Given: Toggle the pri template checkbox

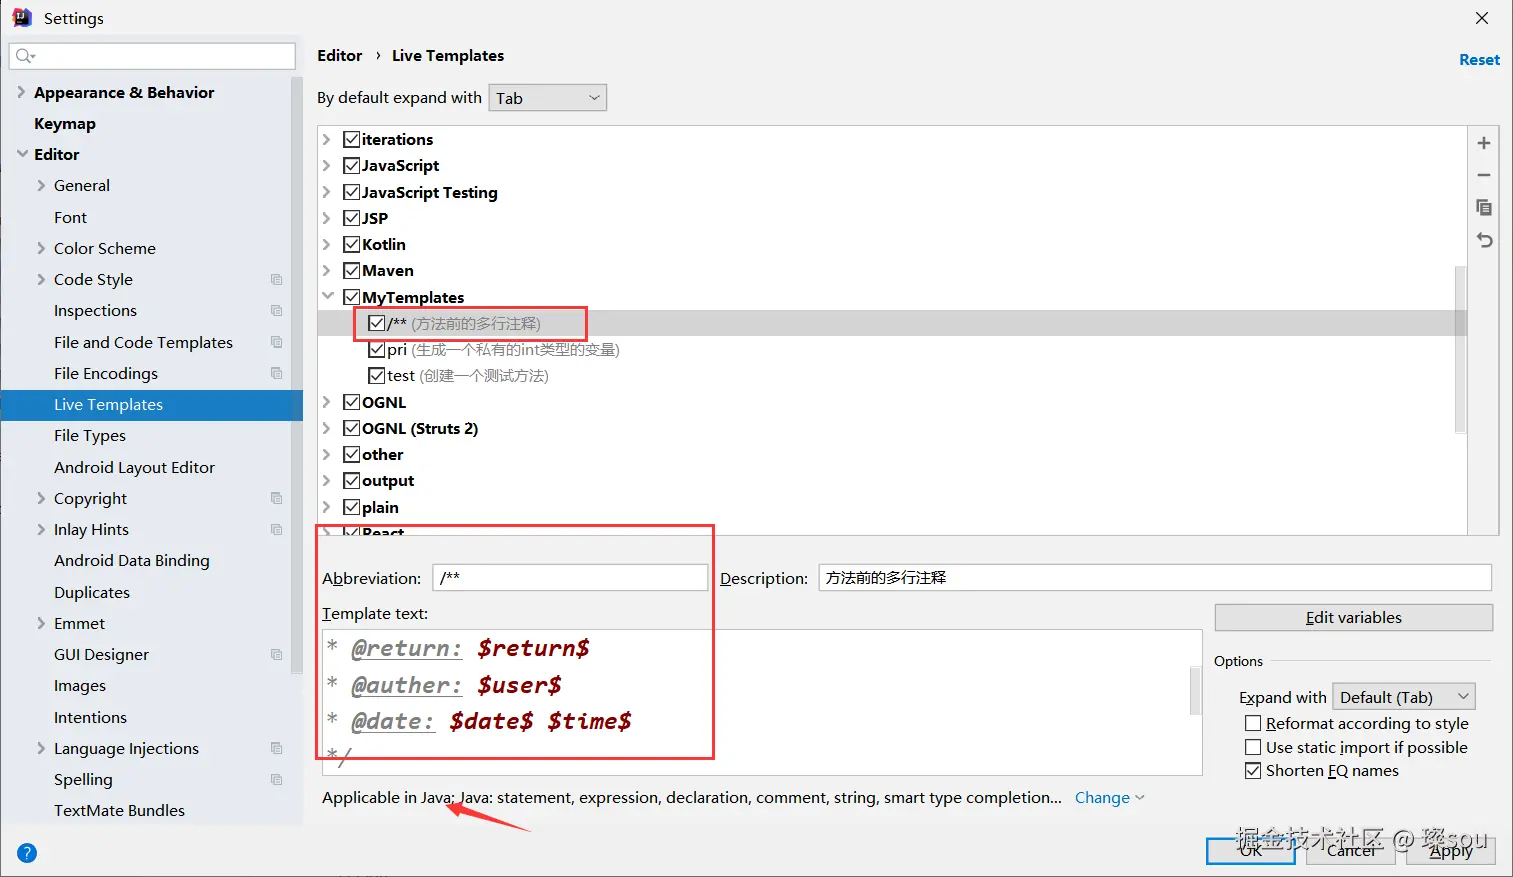Looking at the screenshot, I should 376,349.
